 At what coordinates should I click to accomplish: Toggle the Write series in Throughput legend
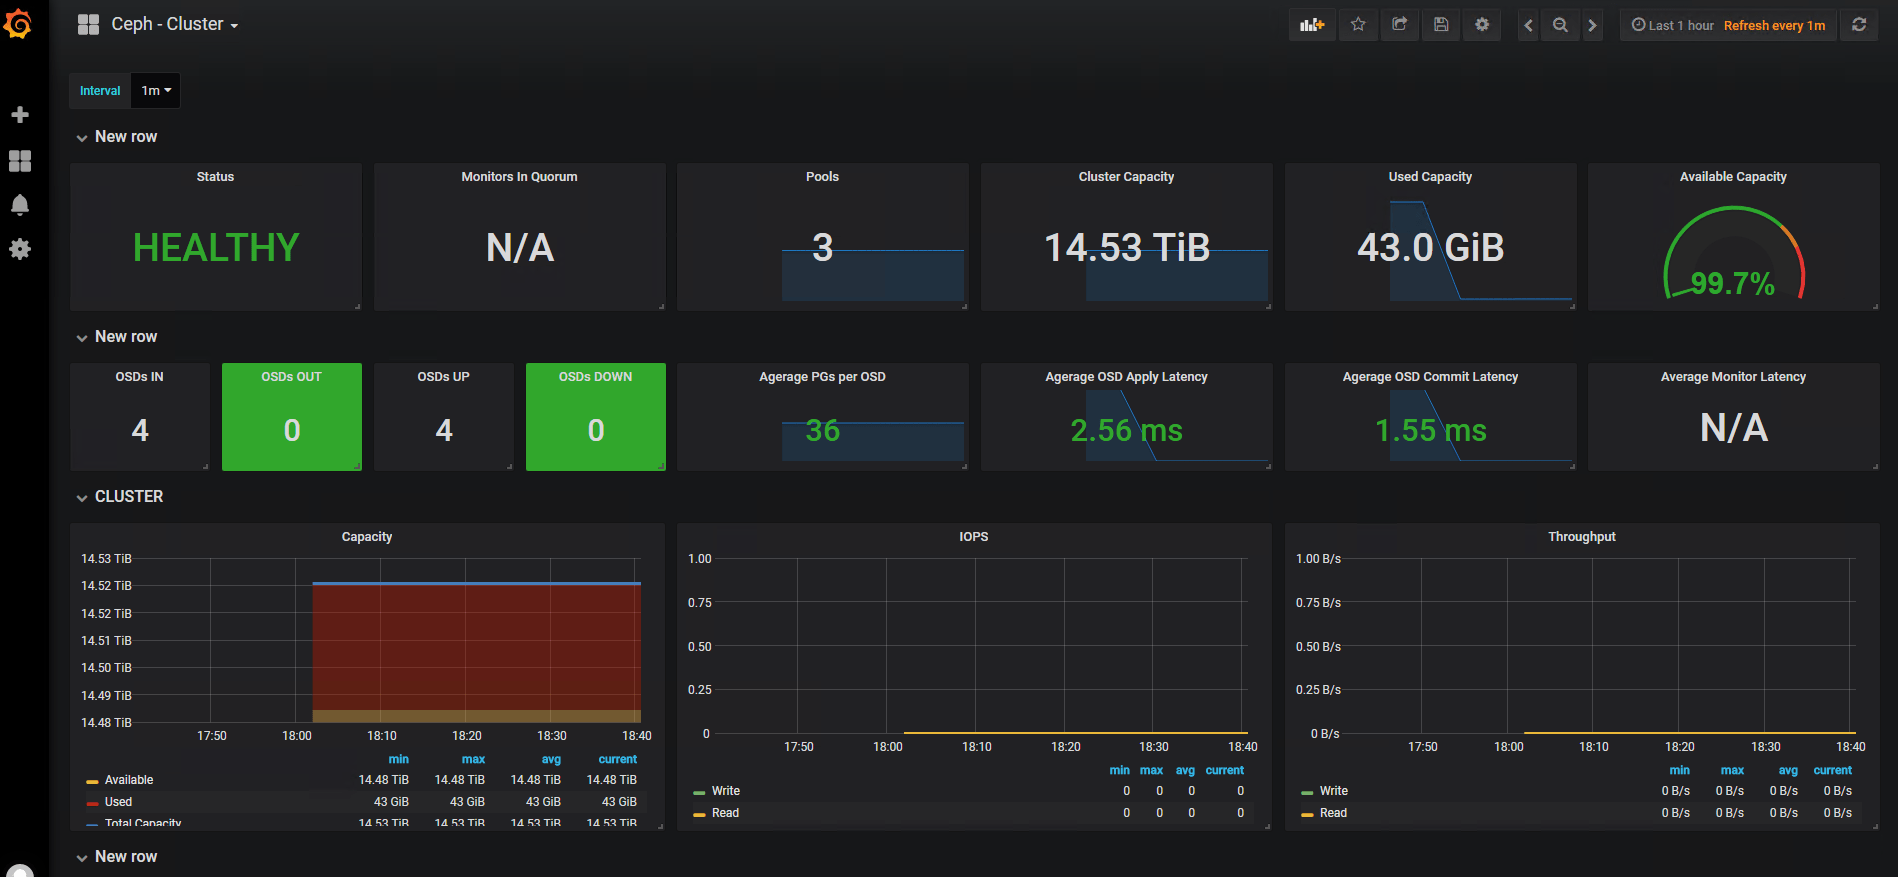point(1333,791)
